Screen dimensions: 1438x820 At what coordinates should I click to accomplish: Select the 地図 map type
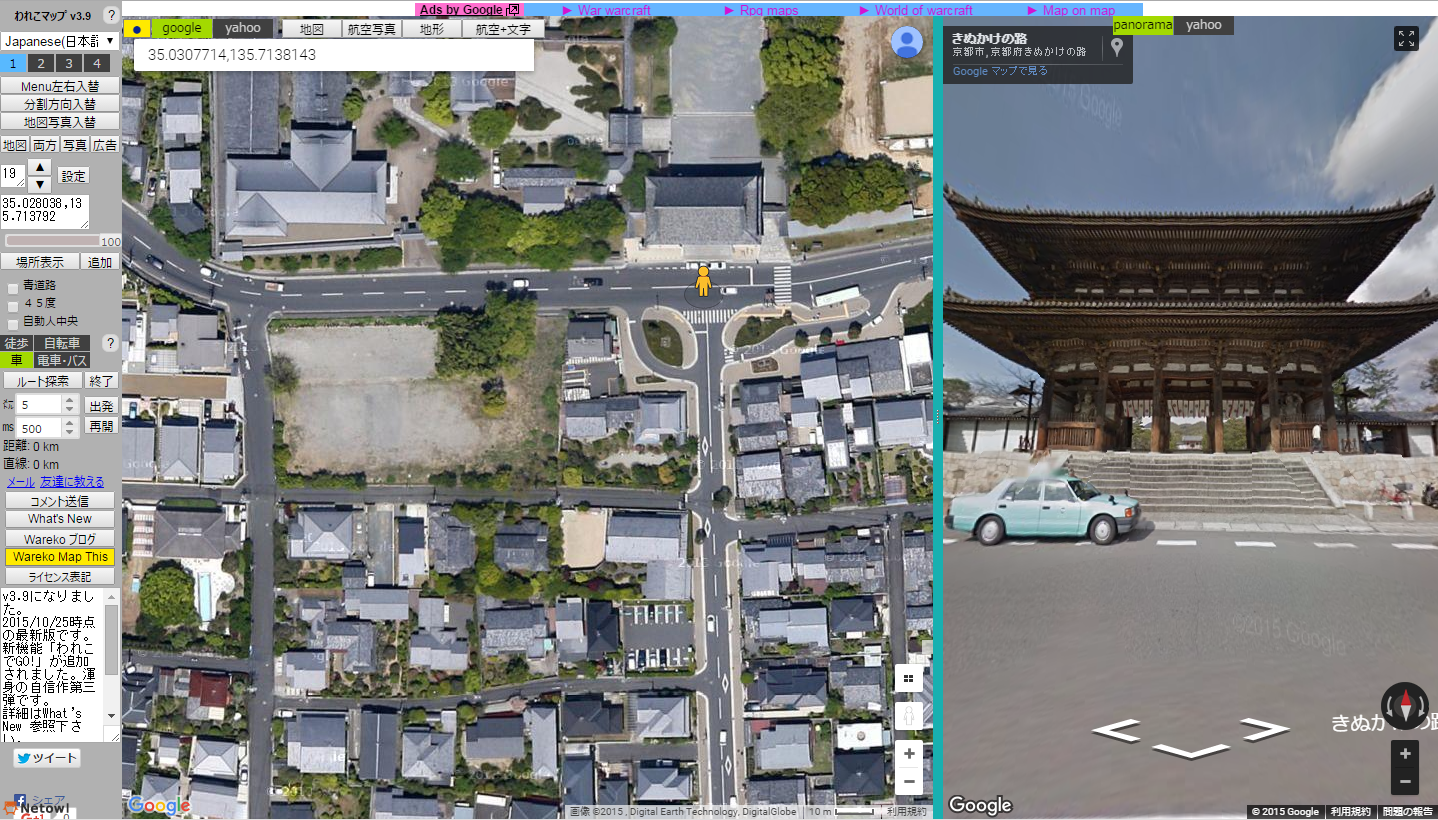tap(312, 29)
